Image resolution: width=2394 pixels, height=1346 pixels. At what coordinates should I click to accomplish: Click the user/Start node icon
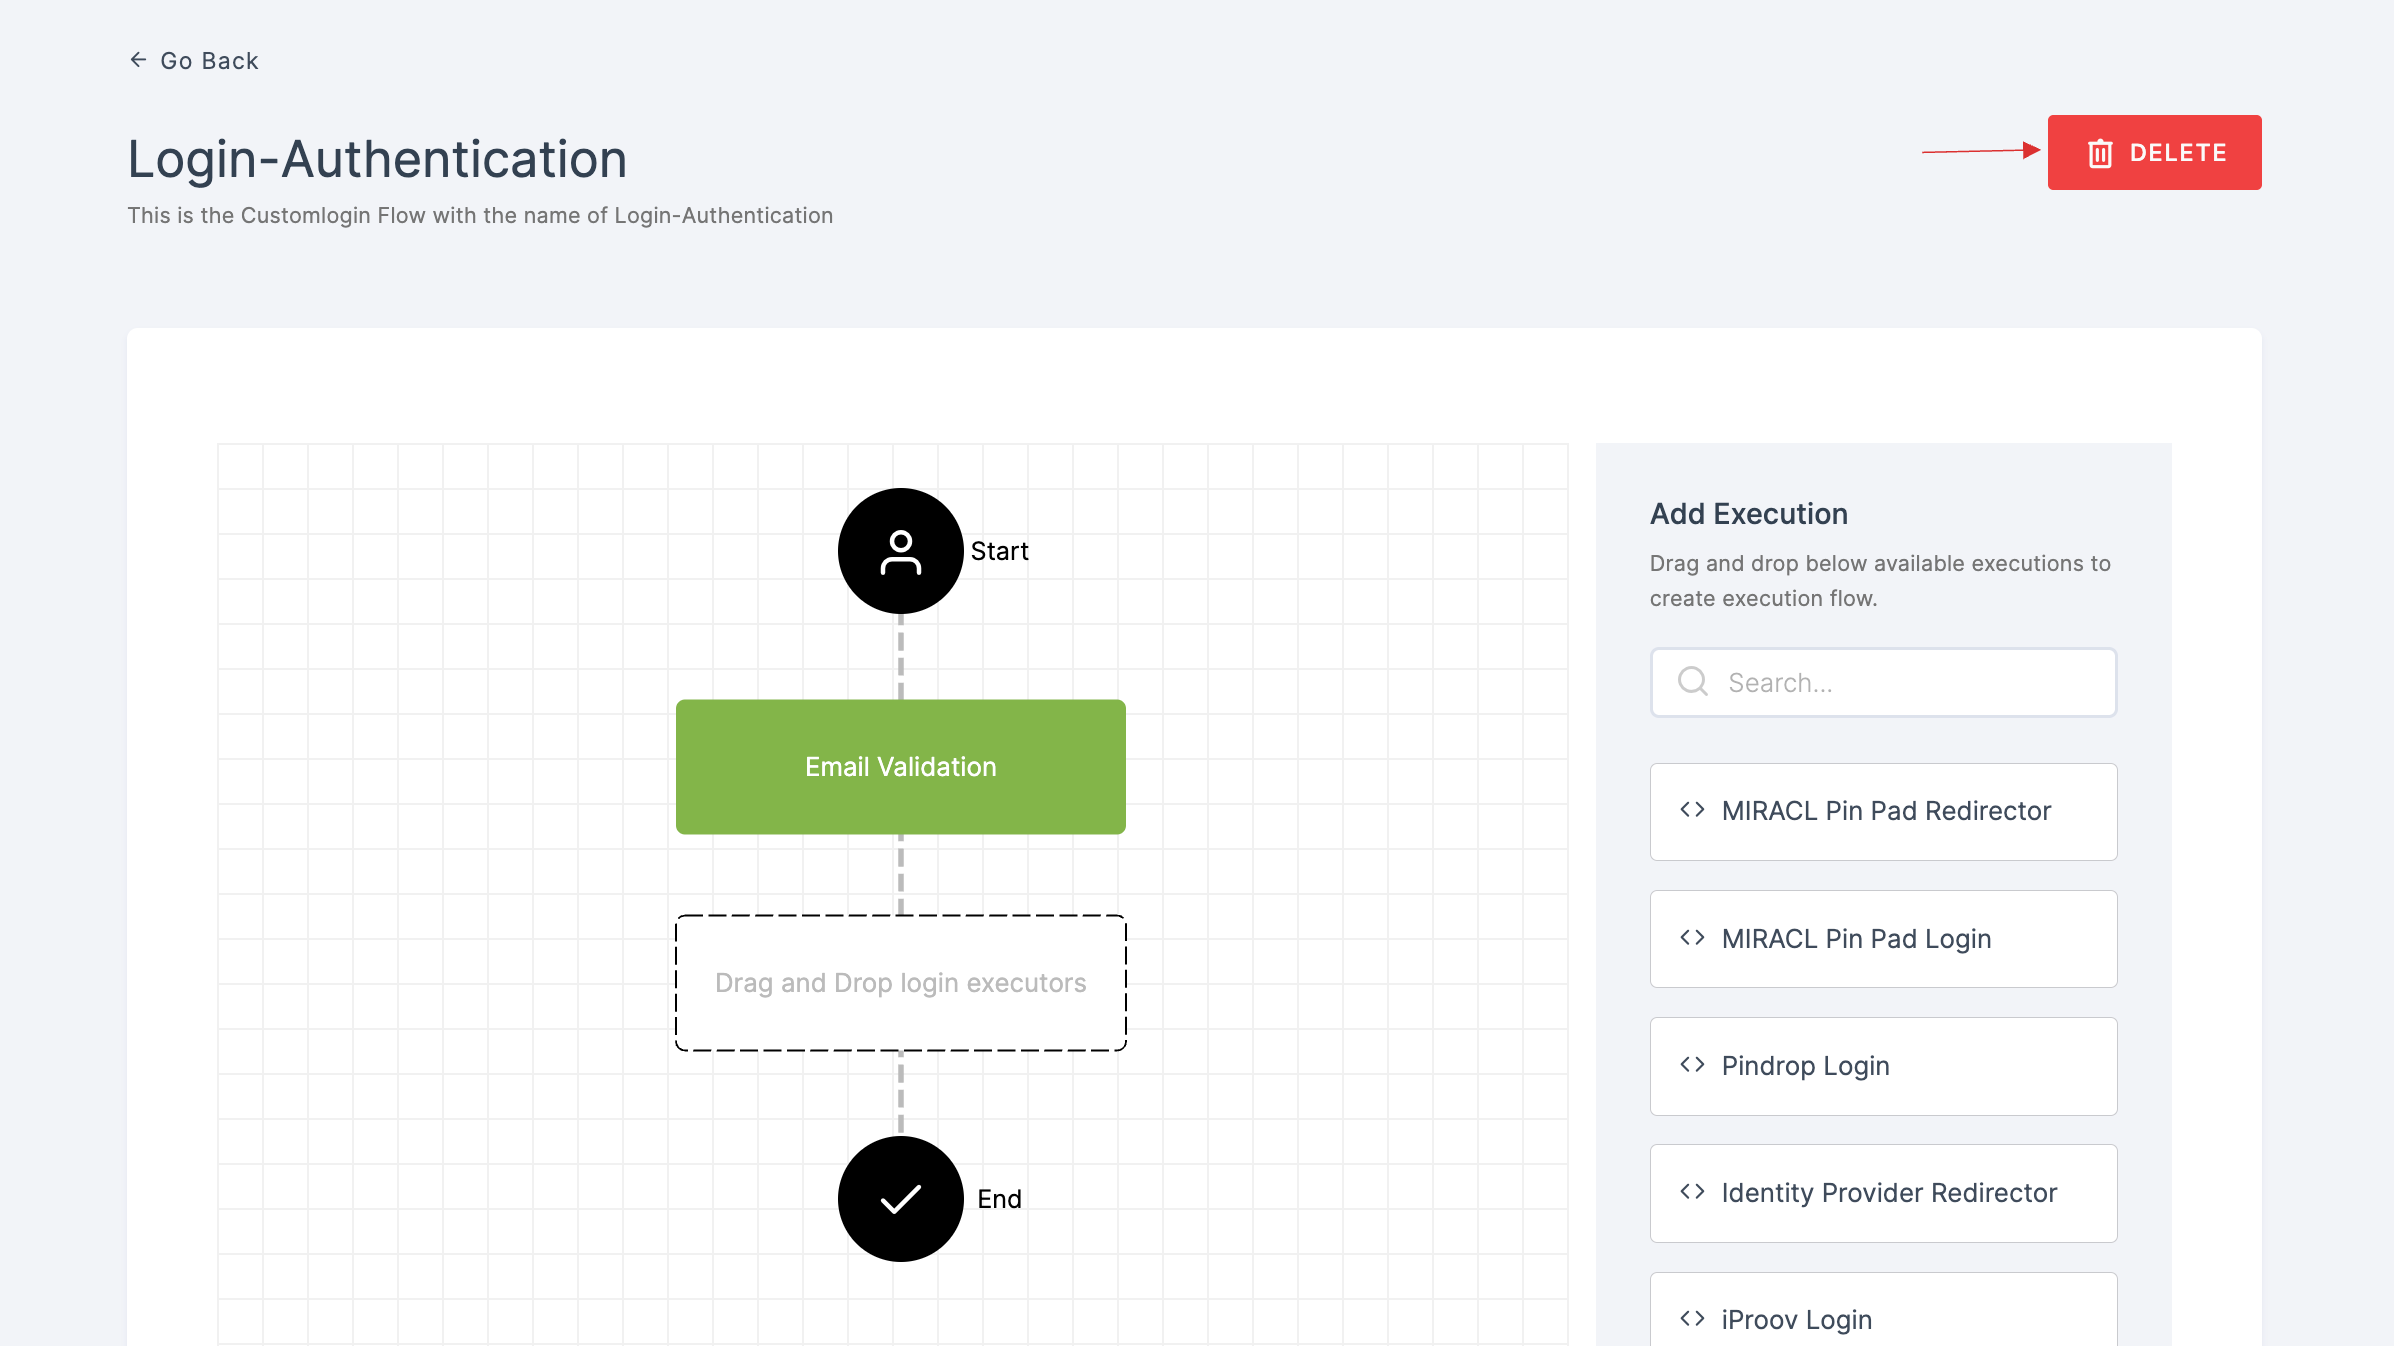click(901, 549)
